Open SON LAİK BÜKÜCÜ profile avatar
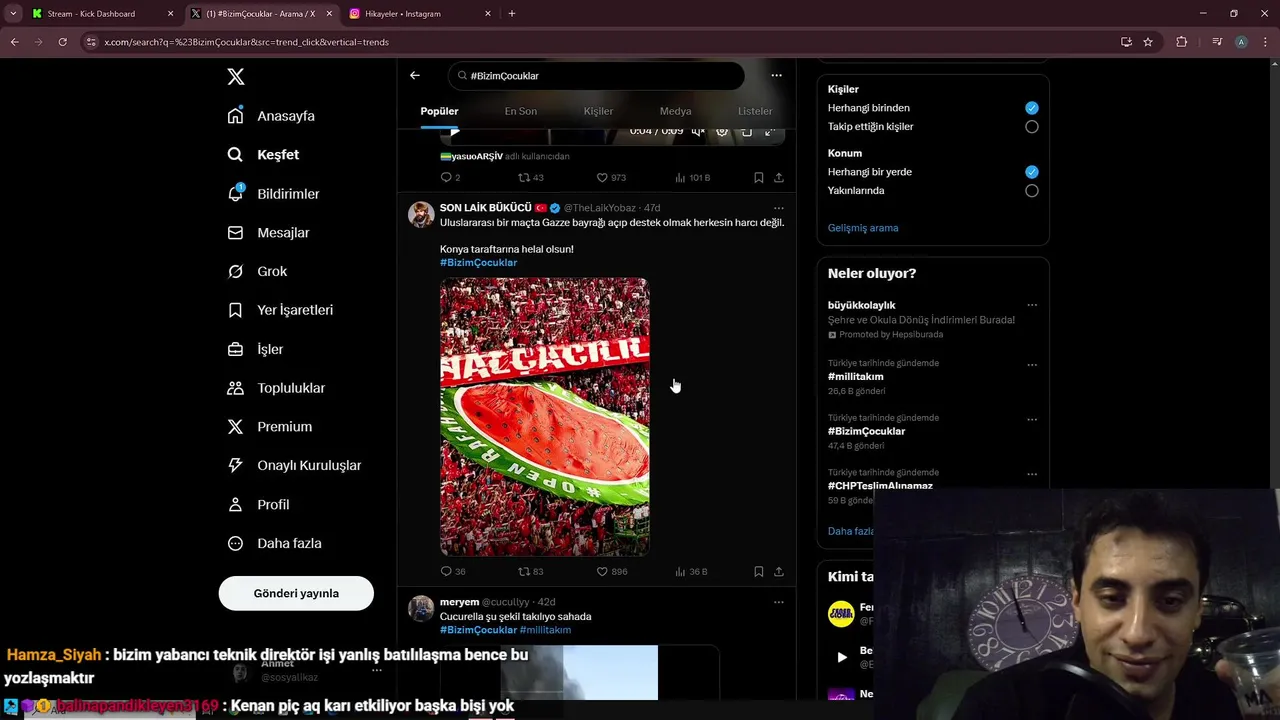Image resolution: width=1280 pixels, height=720 pixels. (x=421, y=214)
